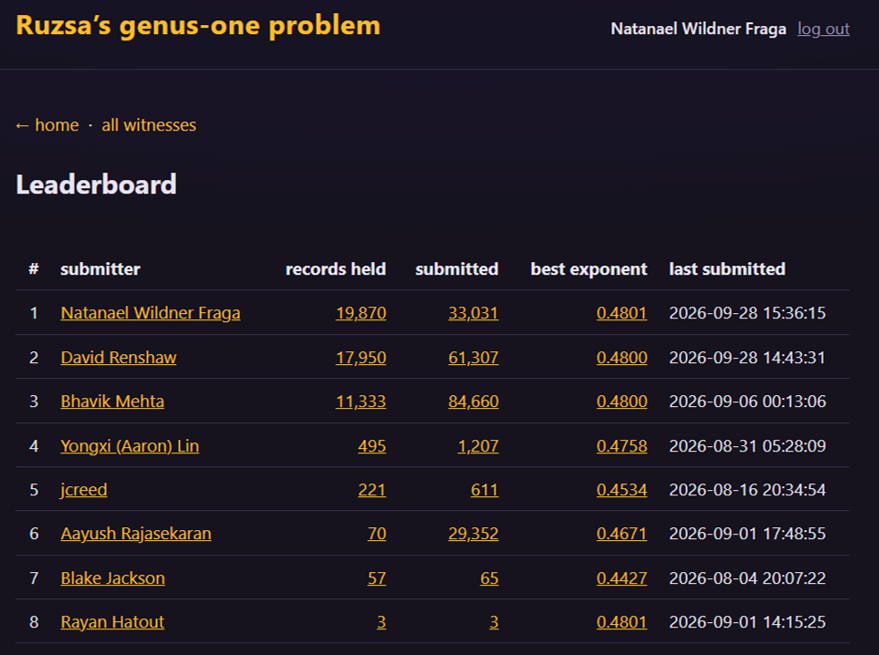Screen dimensions: 879x655
Task: Open Aayush Rajasekaran's profile link
Action: (136, 533)
